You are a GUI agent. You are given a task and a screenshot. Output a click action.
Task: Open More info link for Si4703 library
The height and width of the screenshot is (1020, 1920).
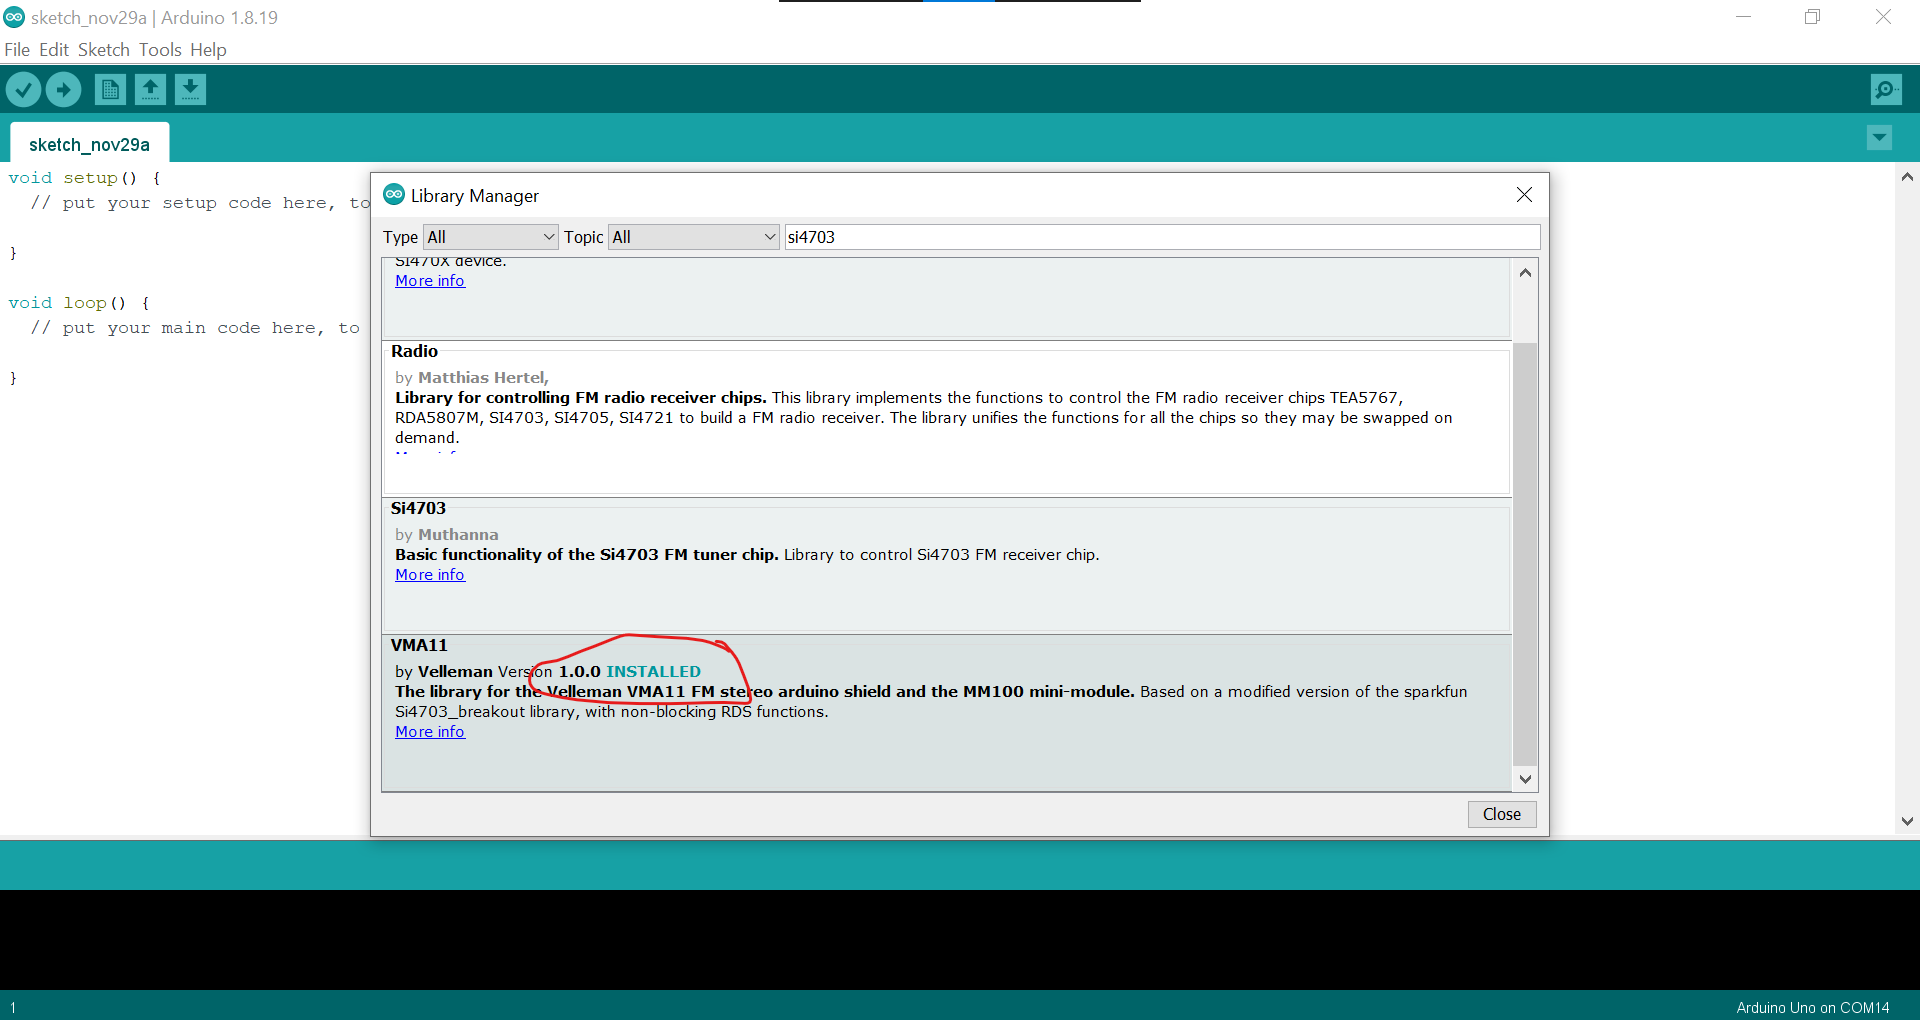click(x=430, y=575)
